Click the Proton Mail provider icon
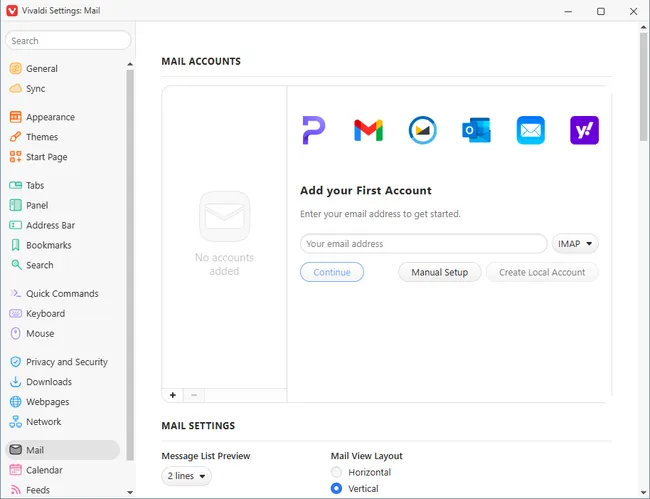 coord(314,130)
